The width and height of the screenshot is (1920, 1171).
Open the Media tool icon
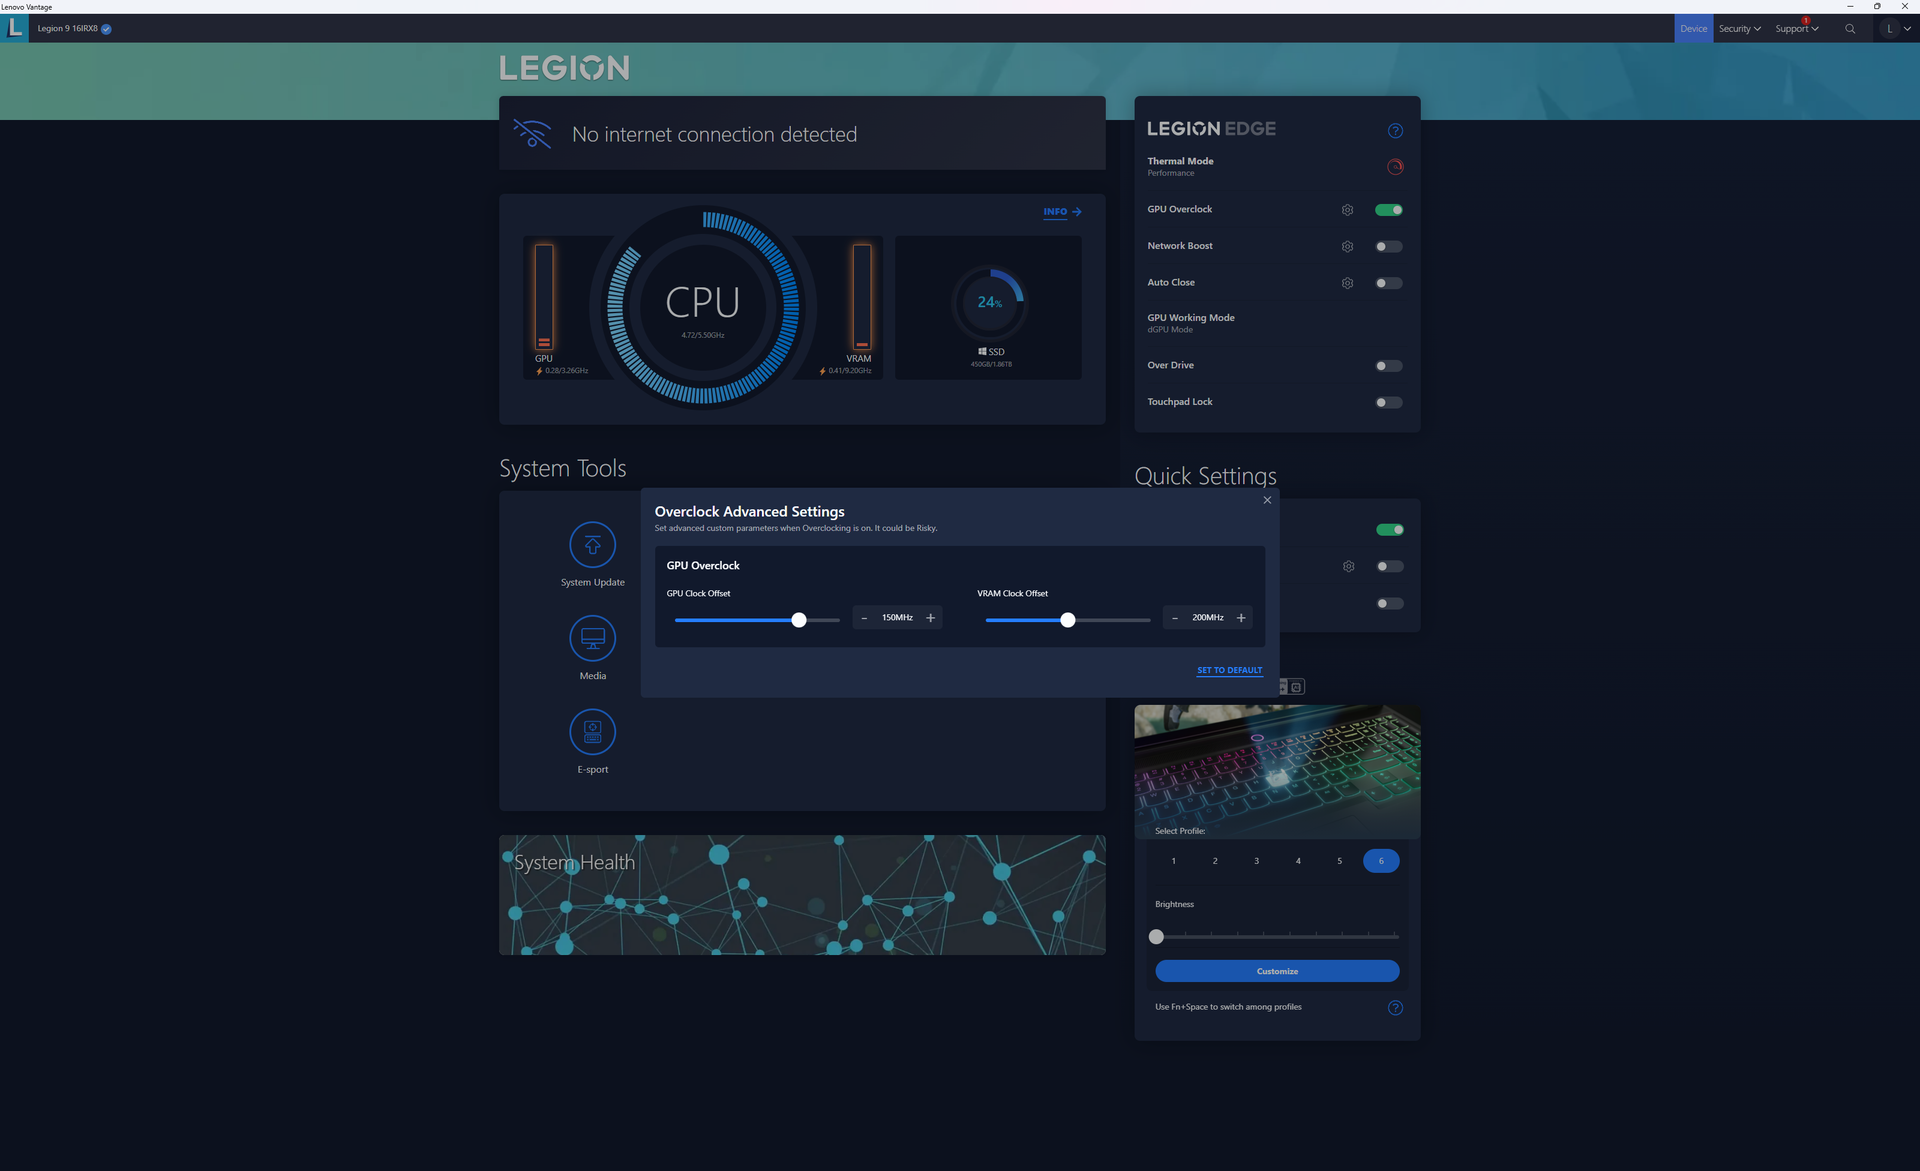pyautogui.click(x=592, y=638)
